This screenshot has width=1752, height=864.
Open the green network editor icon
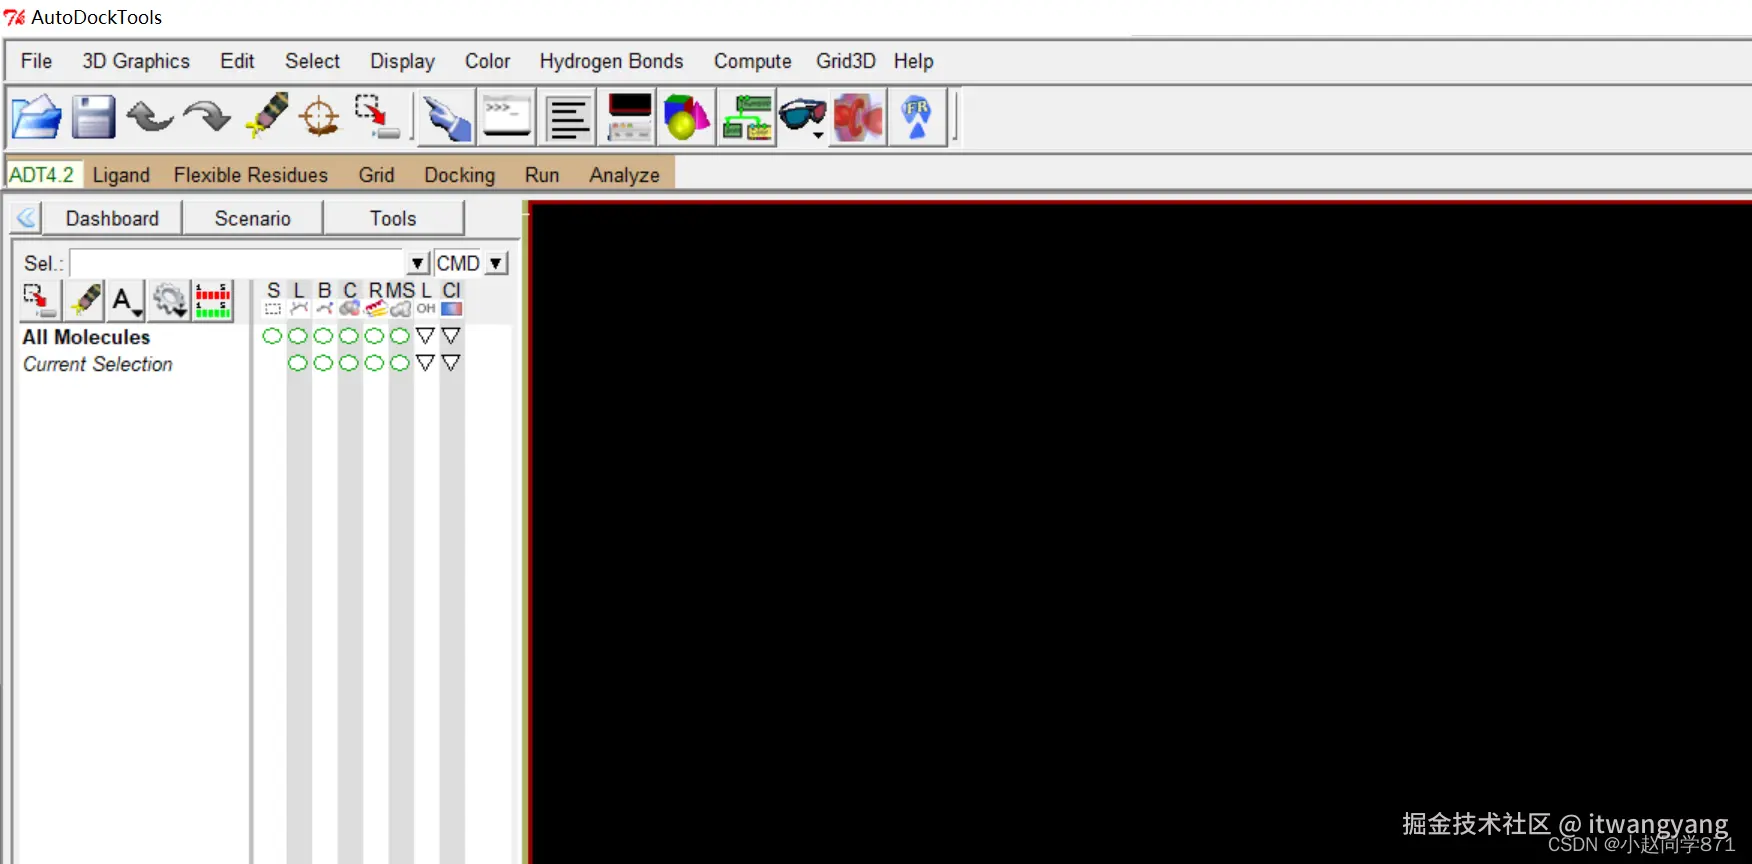(747, 117)
